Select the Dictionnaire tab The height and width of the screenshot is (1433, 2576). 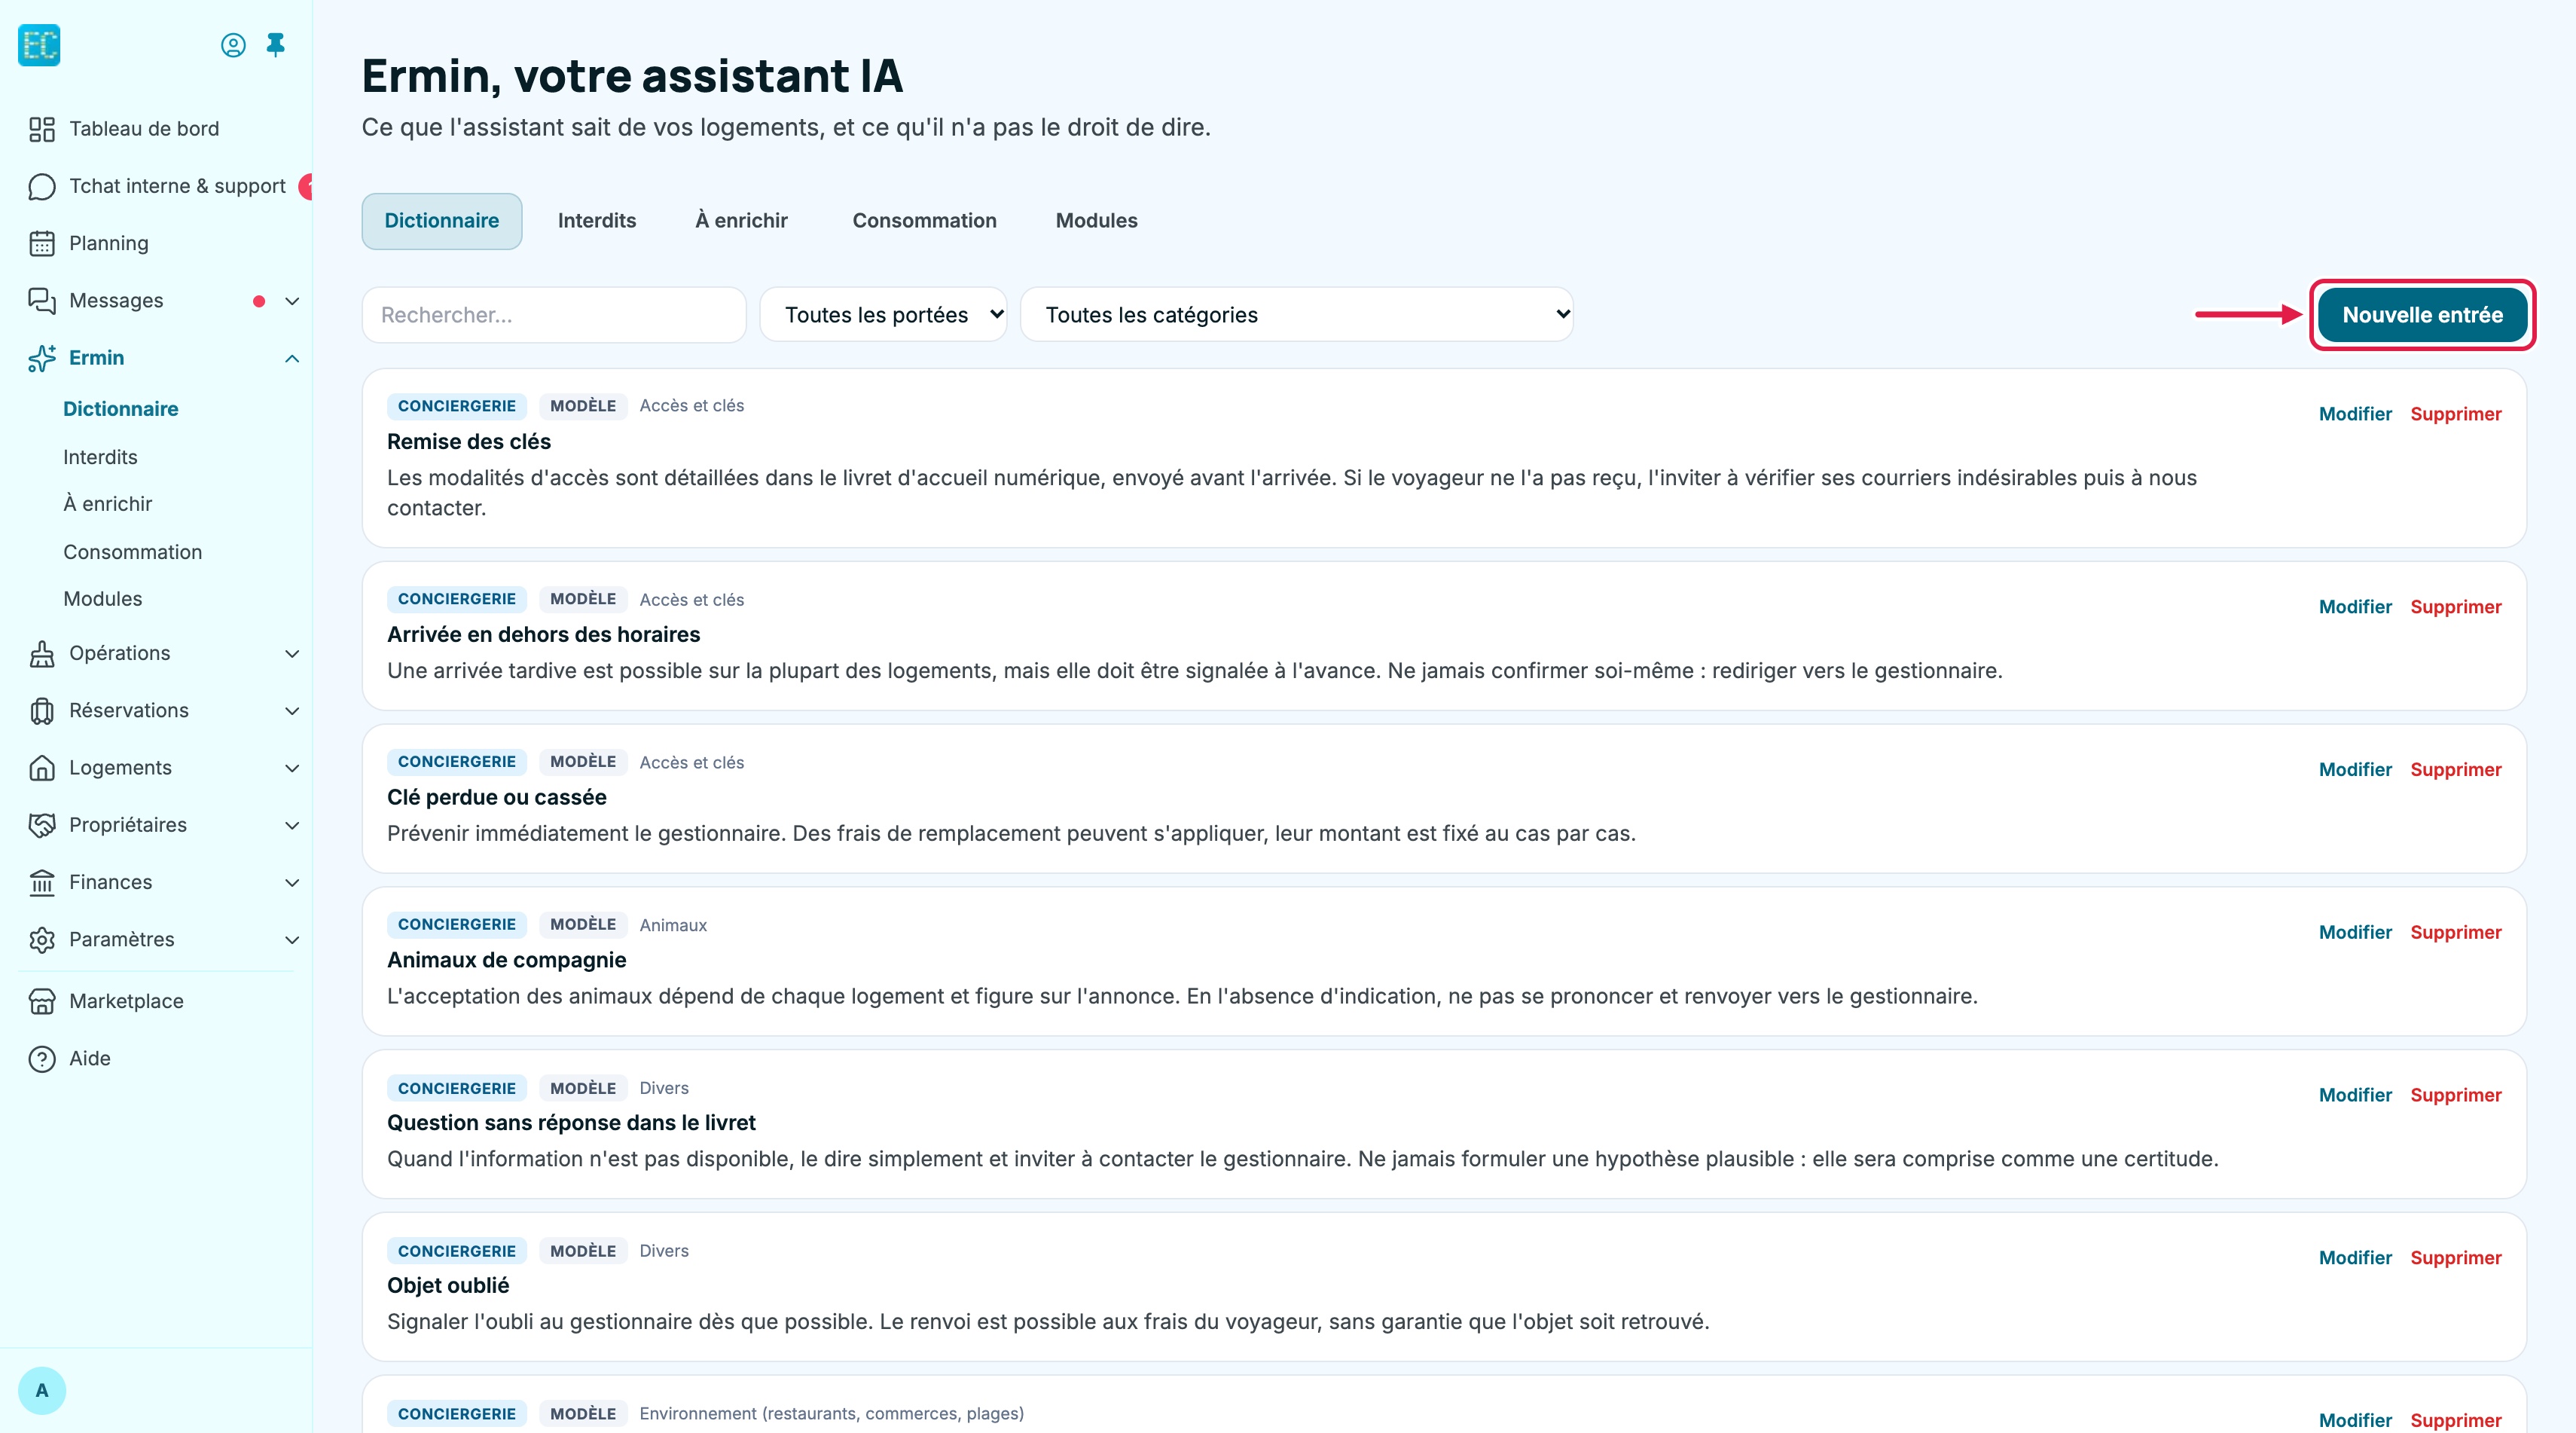[441, 221]
